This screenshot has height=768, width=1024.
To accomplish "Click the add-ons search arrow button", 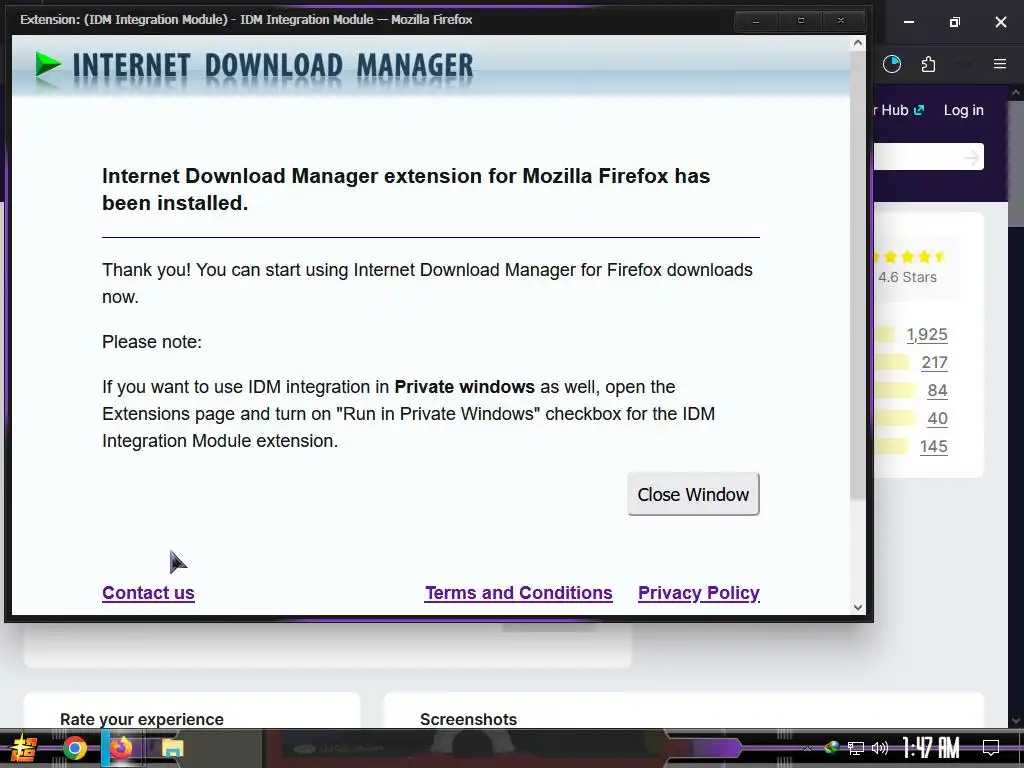I will [971, 157].
